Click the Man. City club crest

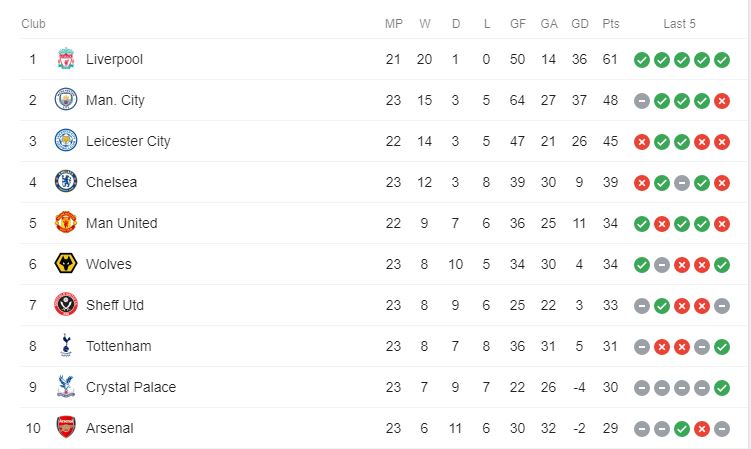66,100
